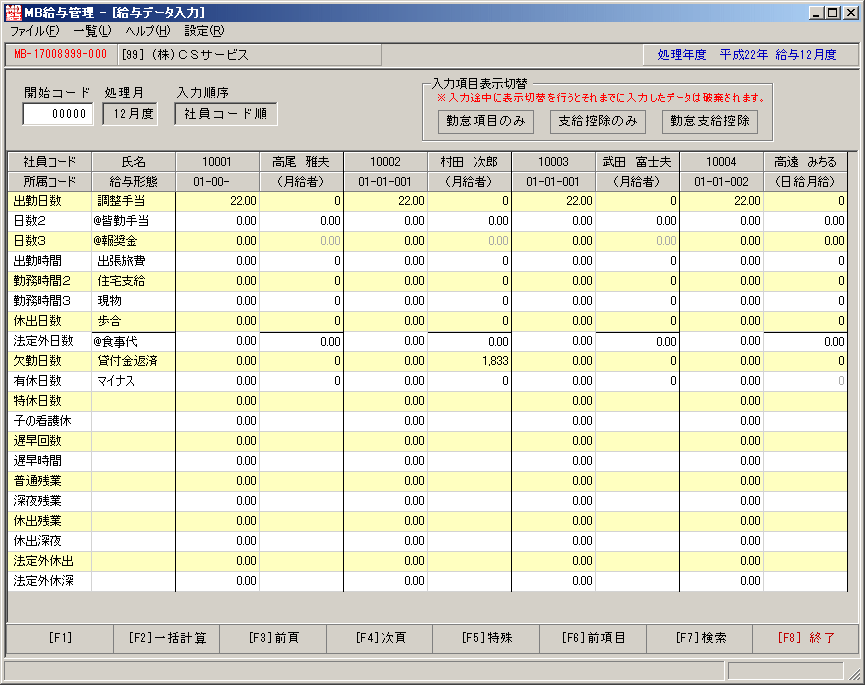Click the MB給与管理 app icon in title bar
The width and height of the screenshot is (865, 685).
pos(13,12)
